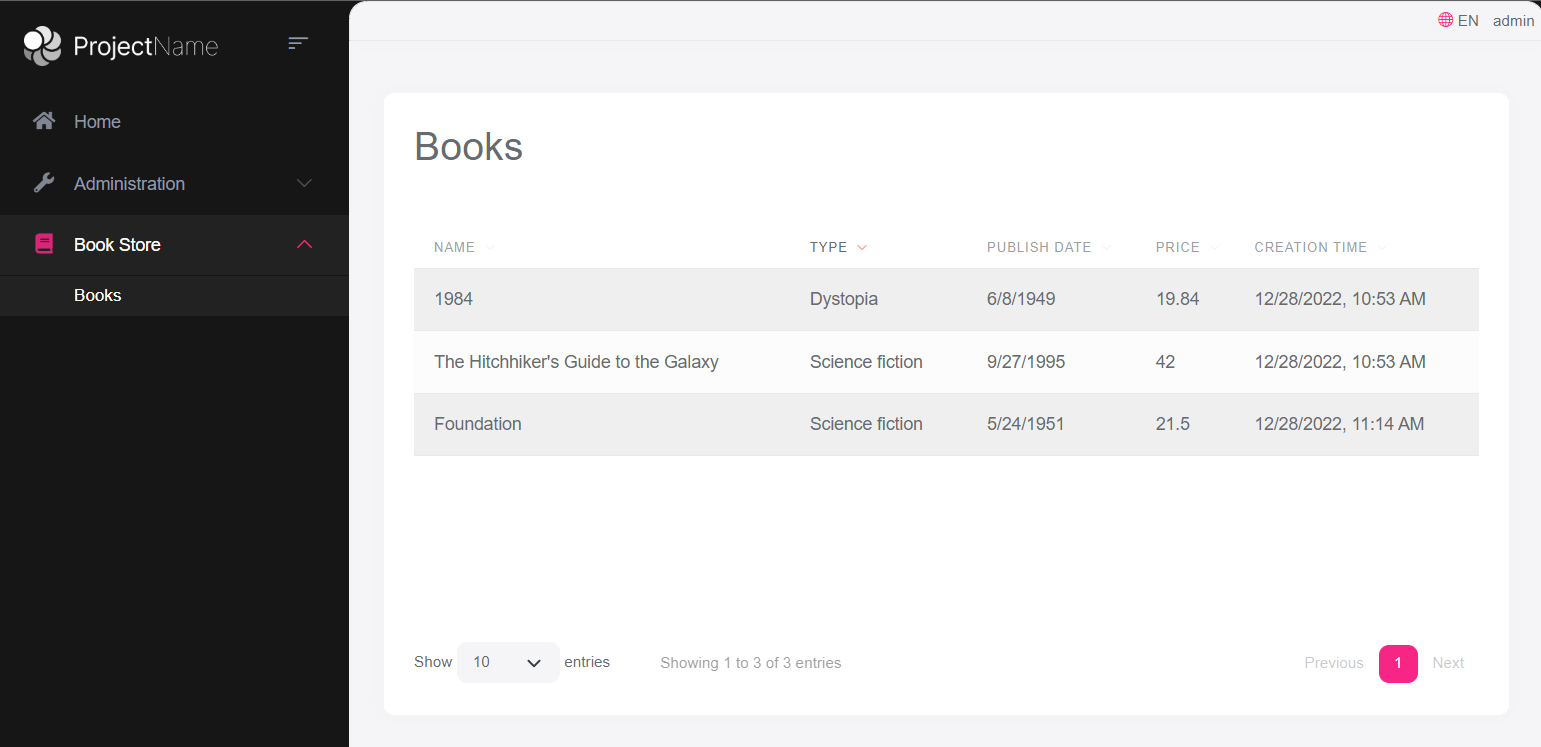
Task: Open the language globe icon
Action: pos(1443,19)
